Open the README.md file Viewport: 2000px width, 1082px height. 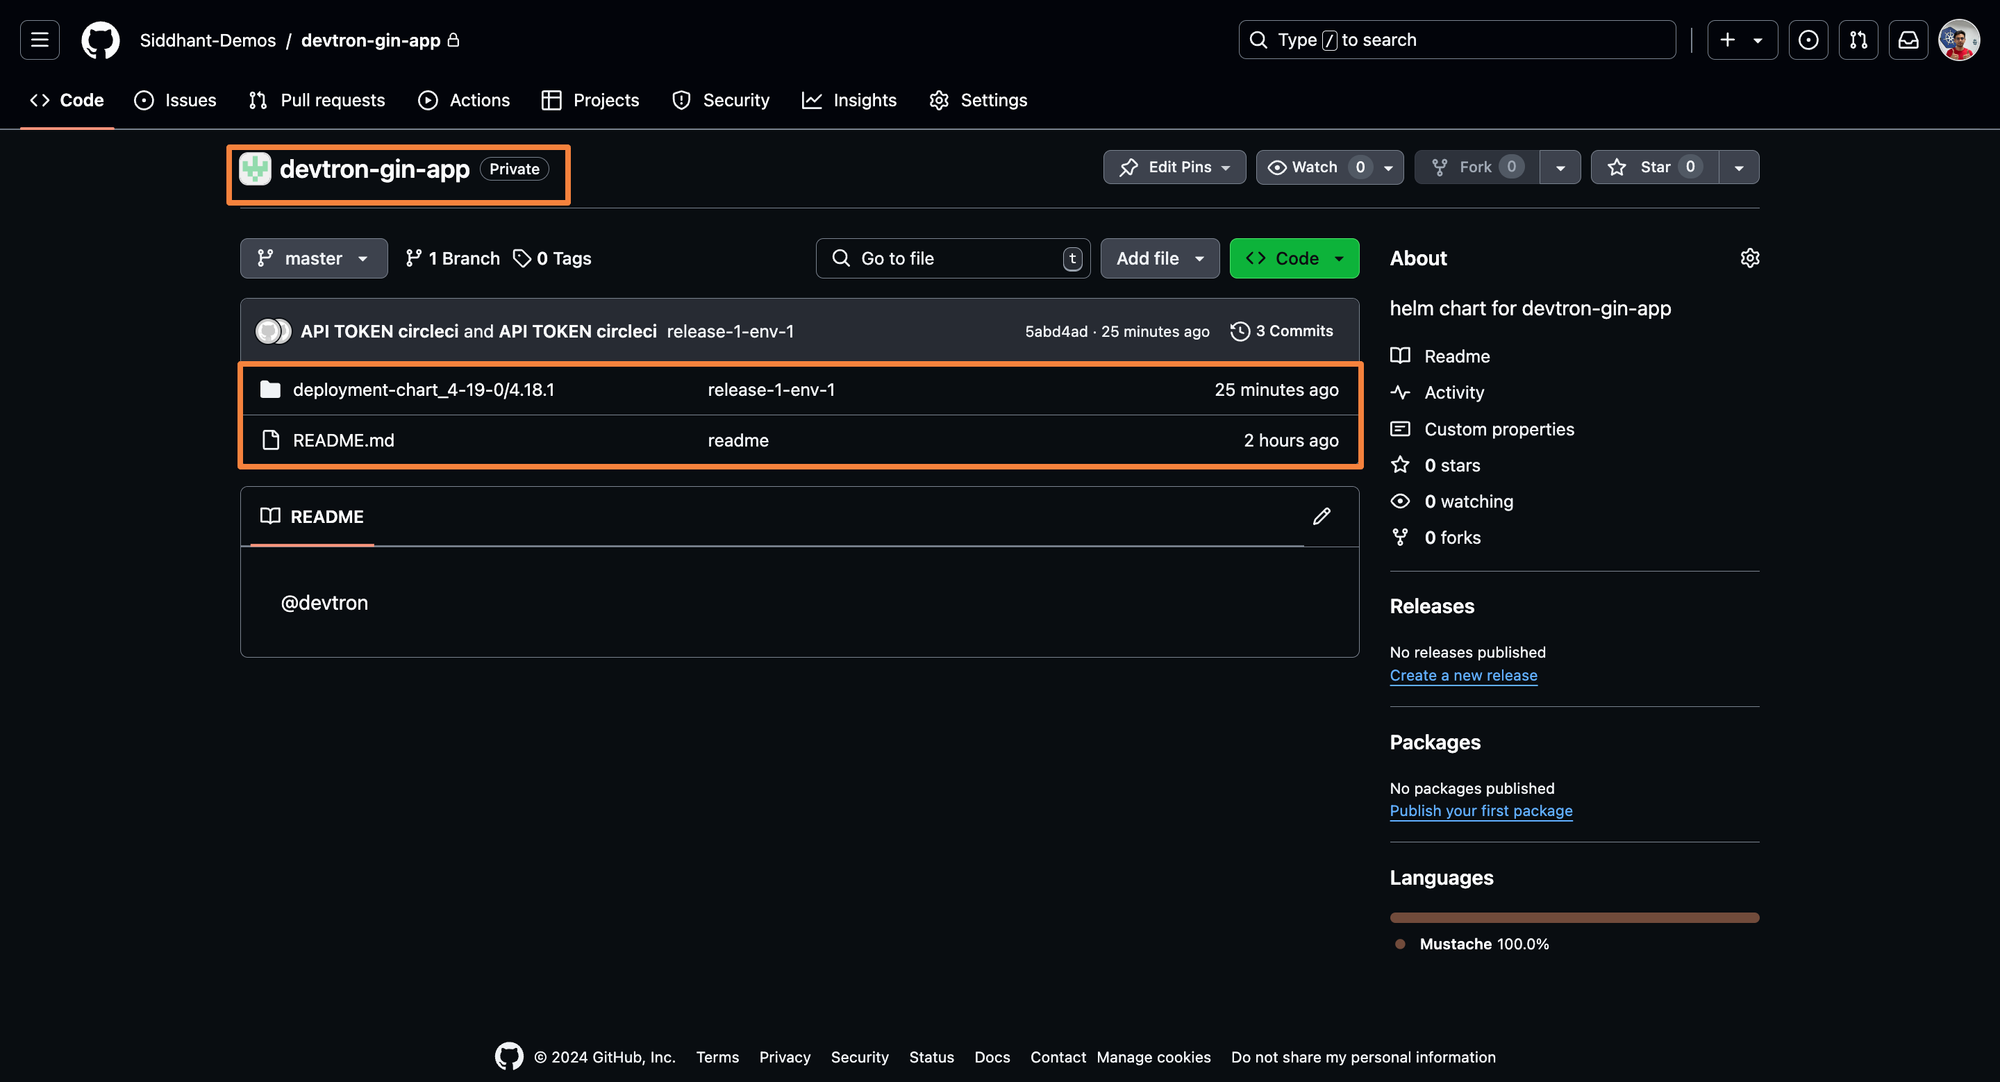[x=344, y=440]
